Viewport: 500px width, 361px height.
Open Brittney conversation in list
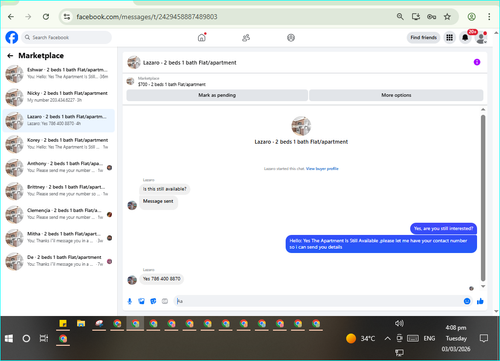click(x=59, y=191)
